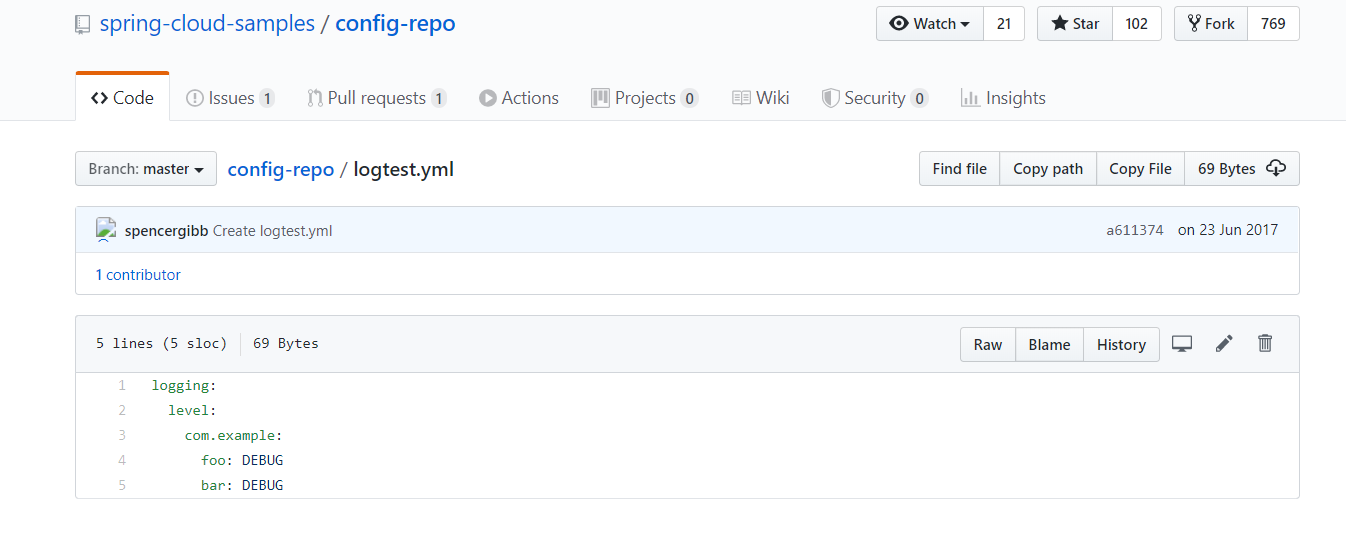
Task: Open the Security tab
Action: click(875, 98)
